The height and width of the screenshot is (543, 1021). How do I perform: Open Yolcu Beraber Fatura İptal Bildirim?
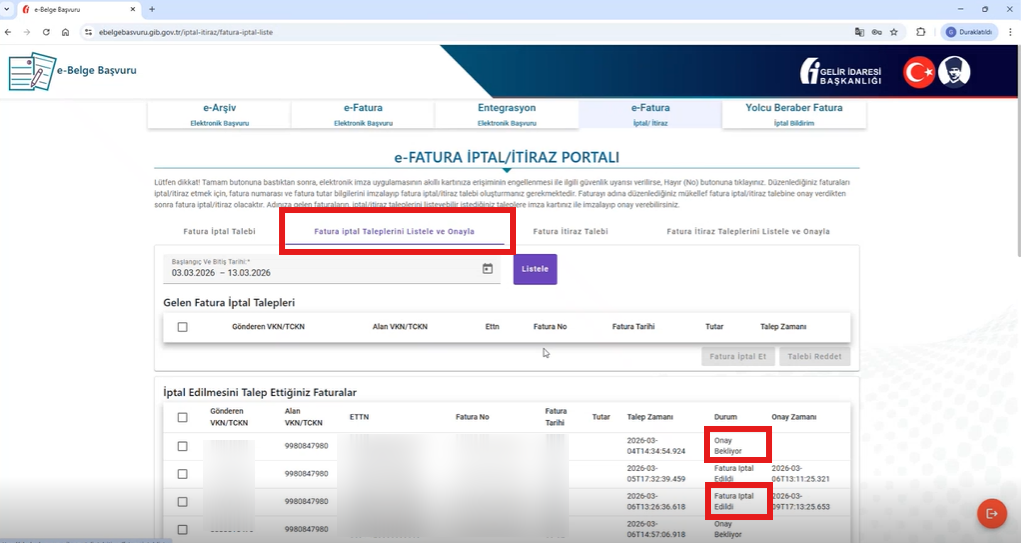tap(794, 115)
